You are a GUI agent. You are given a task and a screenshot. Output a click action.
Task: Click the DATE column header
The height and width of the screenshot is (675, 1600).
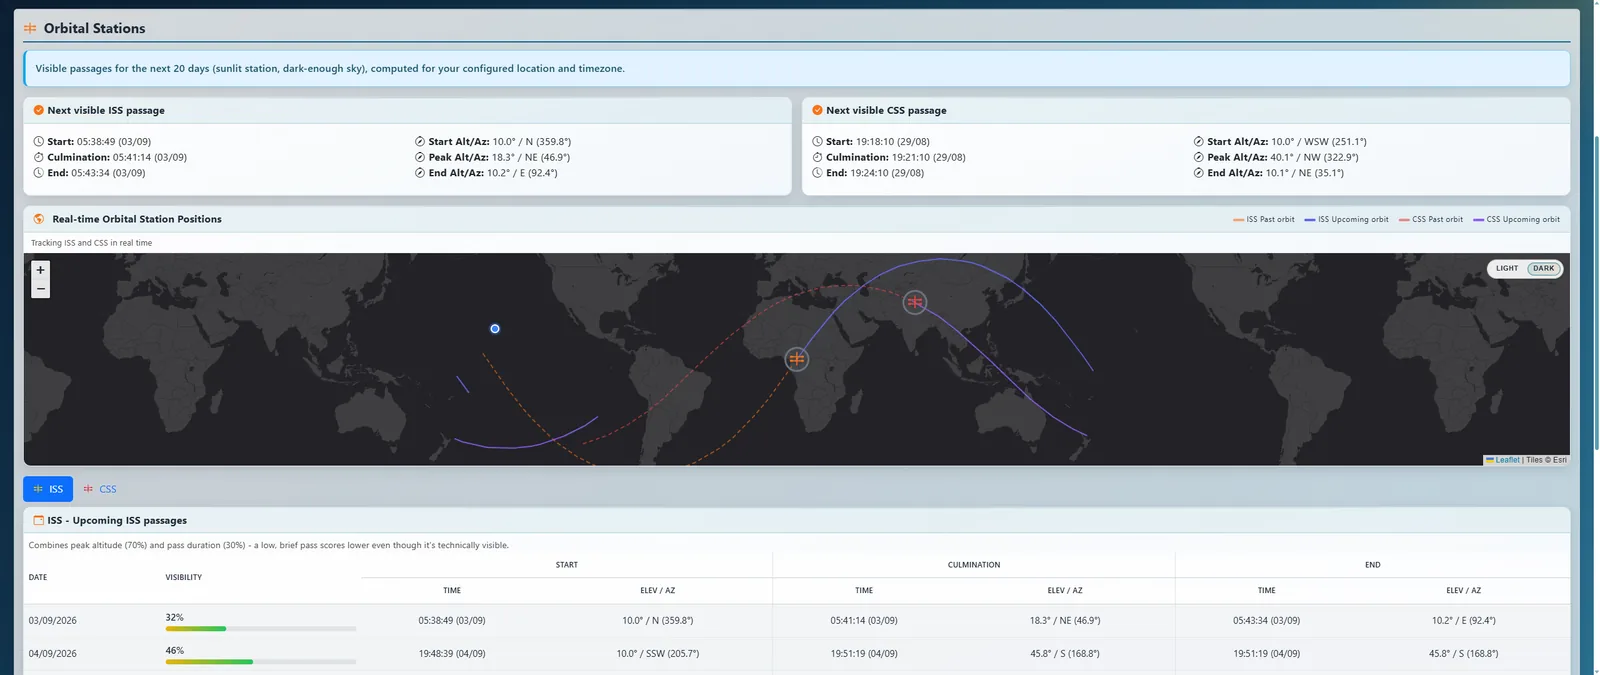(x=38, y=577)
